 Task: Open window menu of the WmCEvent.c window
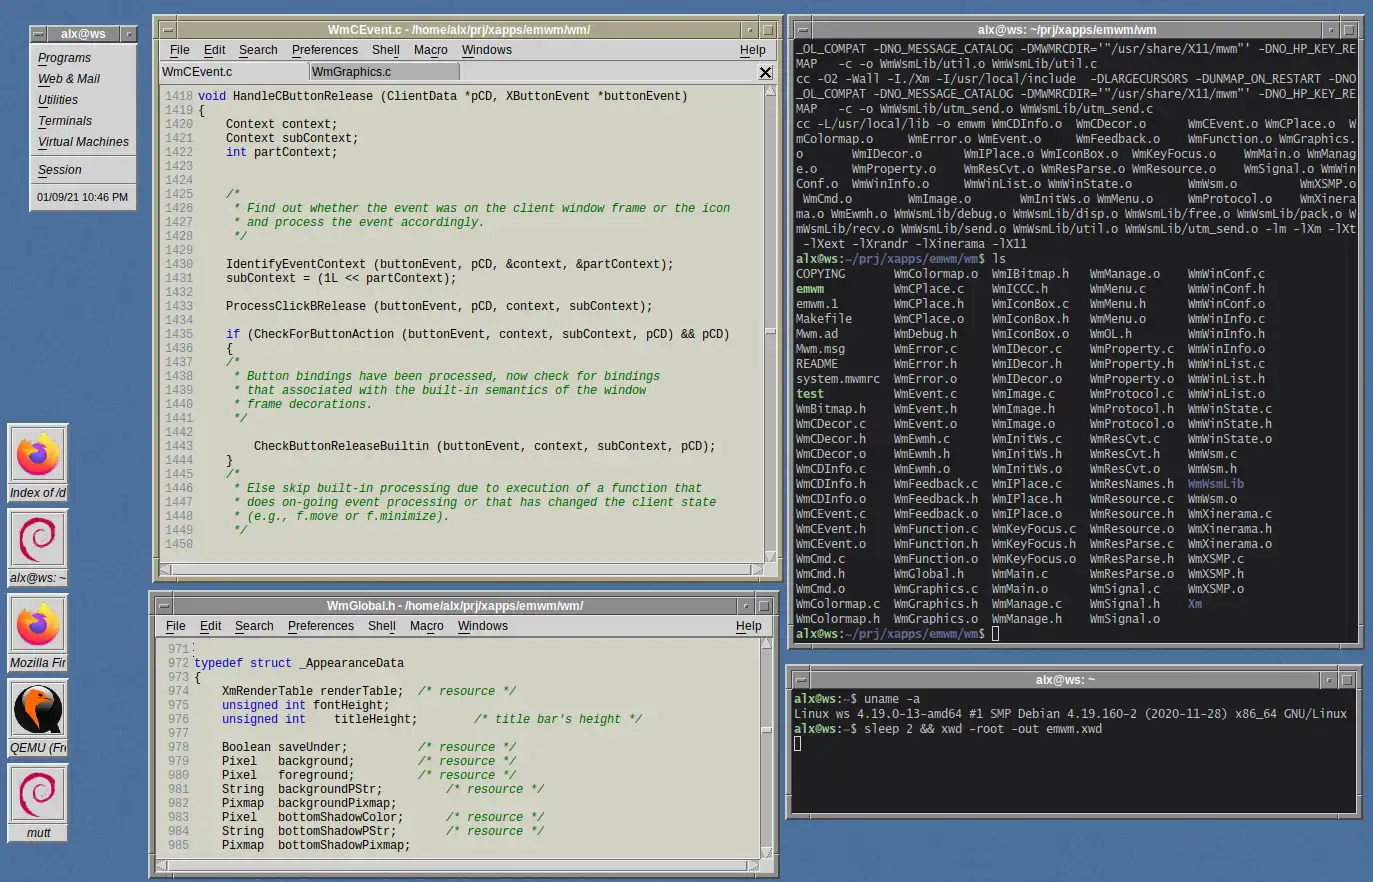pos(168,30)
